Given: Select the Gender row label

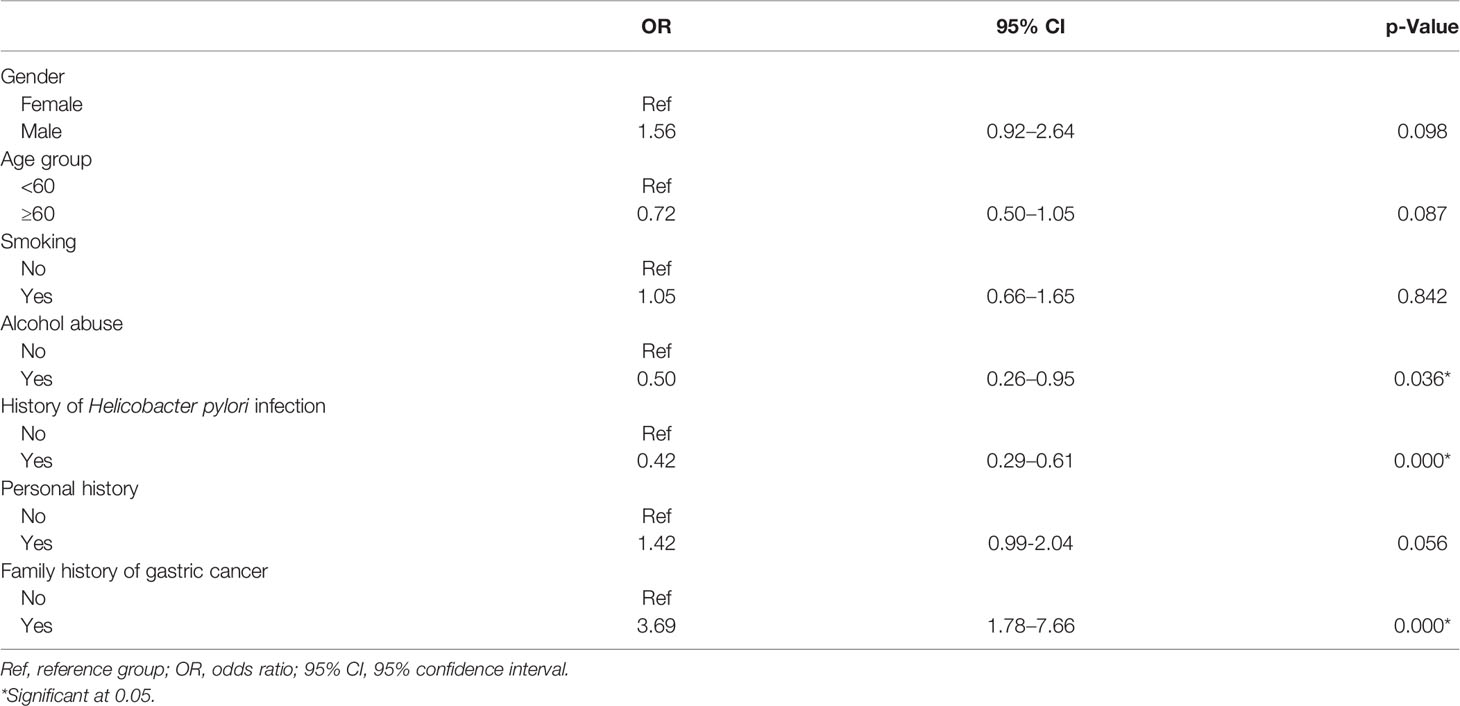Looking at the screenshot, I should [x=32, y=77].
